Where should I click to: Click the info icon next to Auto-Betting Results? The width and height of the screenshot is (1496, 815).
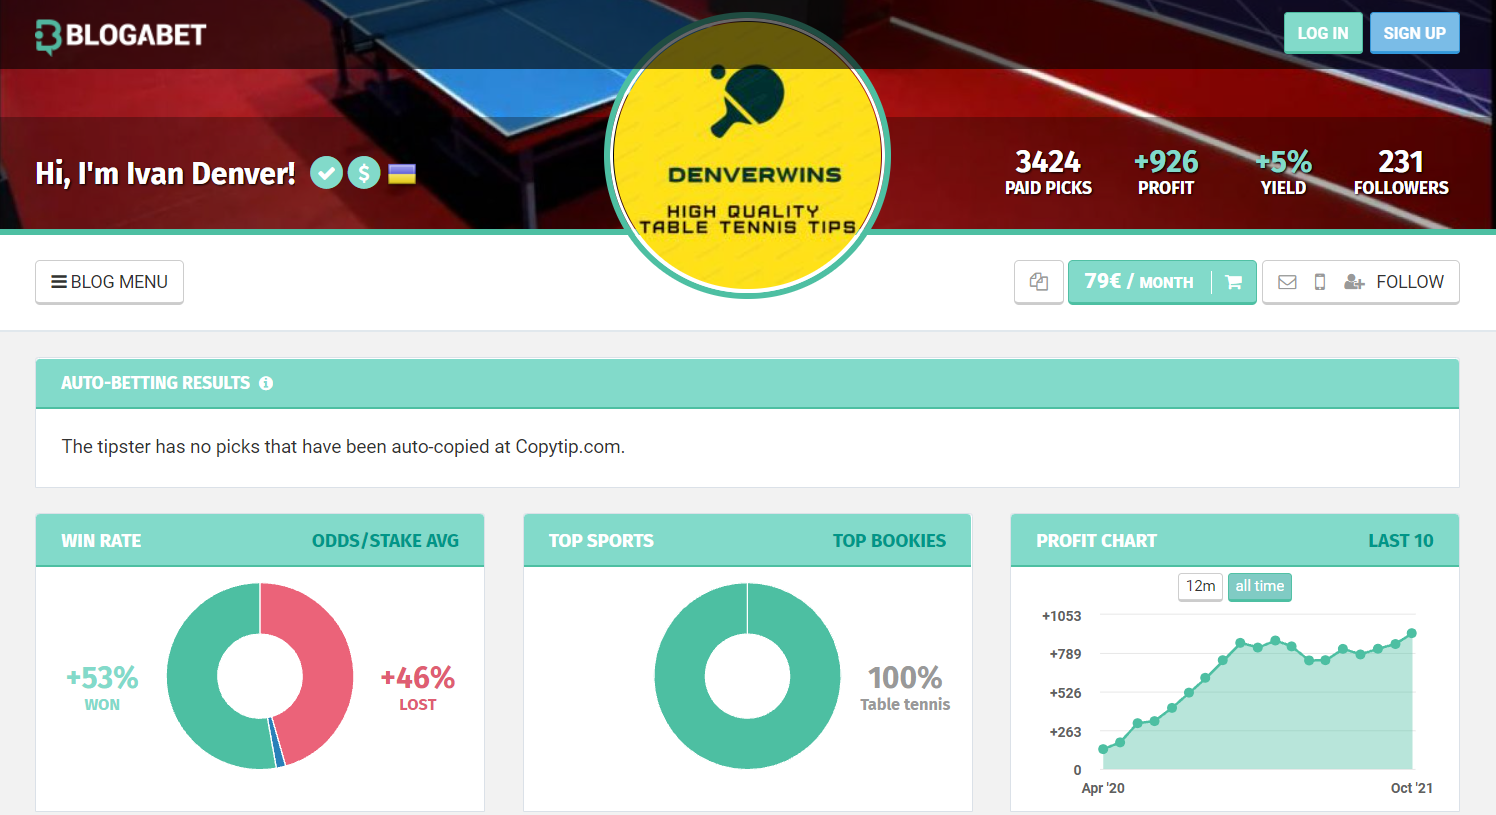(266, 383)
